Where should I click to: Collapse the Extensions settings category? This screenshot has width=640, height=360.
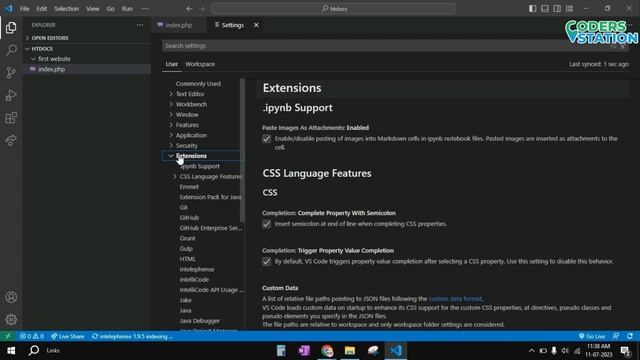coord(171,156)
